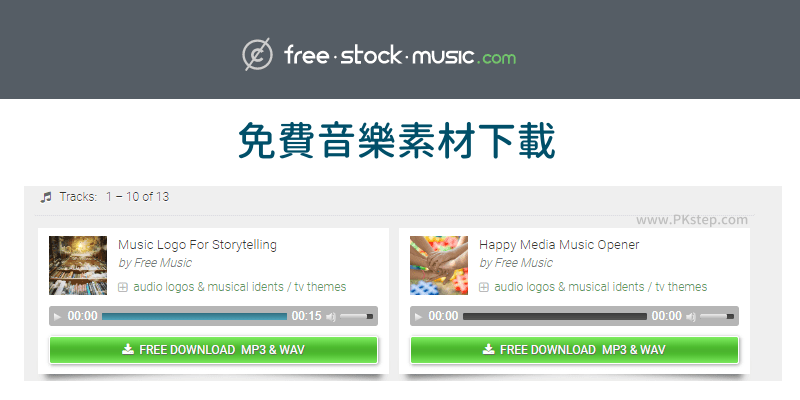Mute the Happy Media Music Opener player
This screenshot has width=800, height=400.
tap(691, 317)
